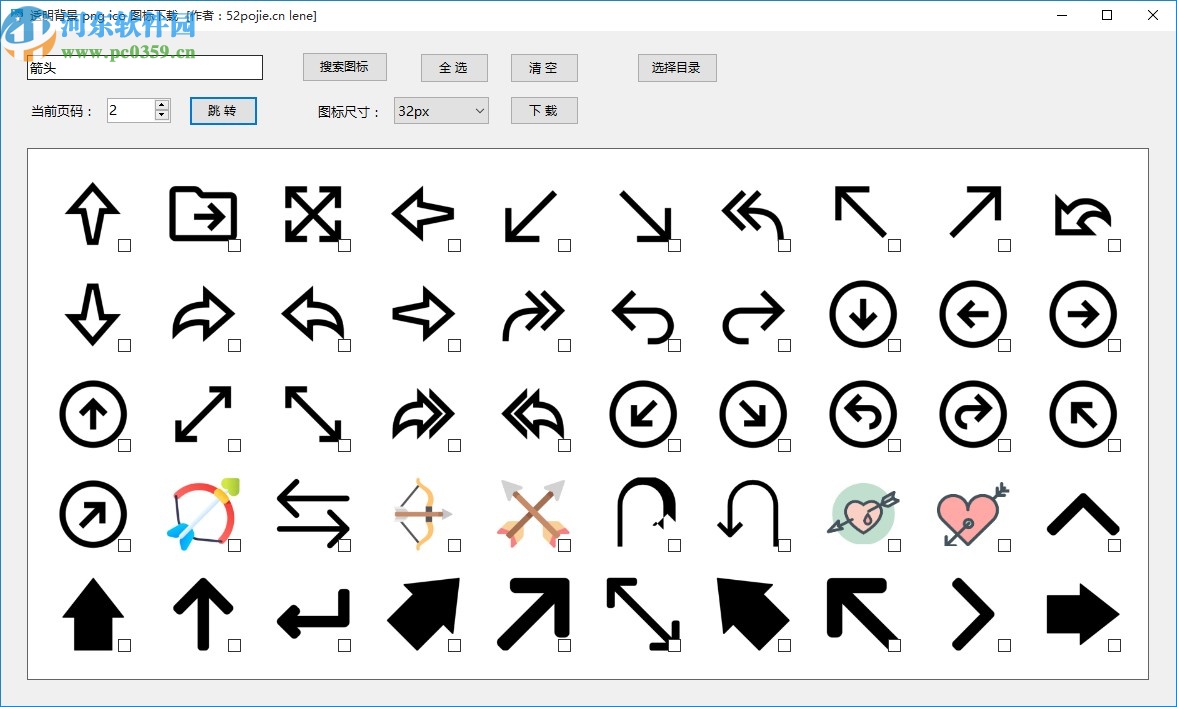Click the 下载 download button
Screen dimensions: 1177x707
(544, 110)
